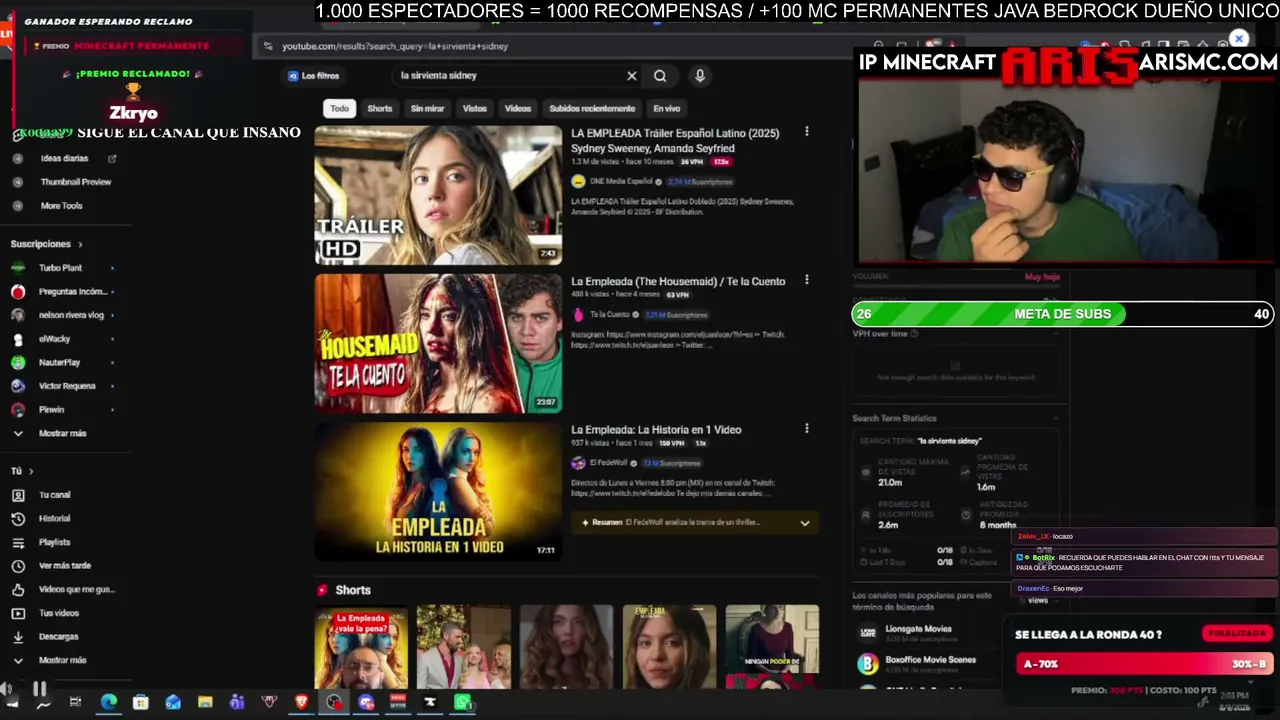
Task: Collapse the VPH over time panel
Action: click(x=1056, y=334)
